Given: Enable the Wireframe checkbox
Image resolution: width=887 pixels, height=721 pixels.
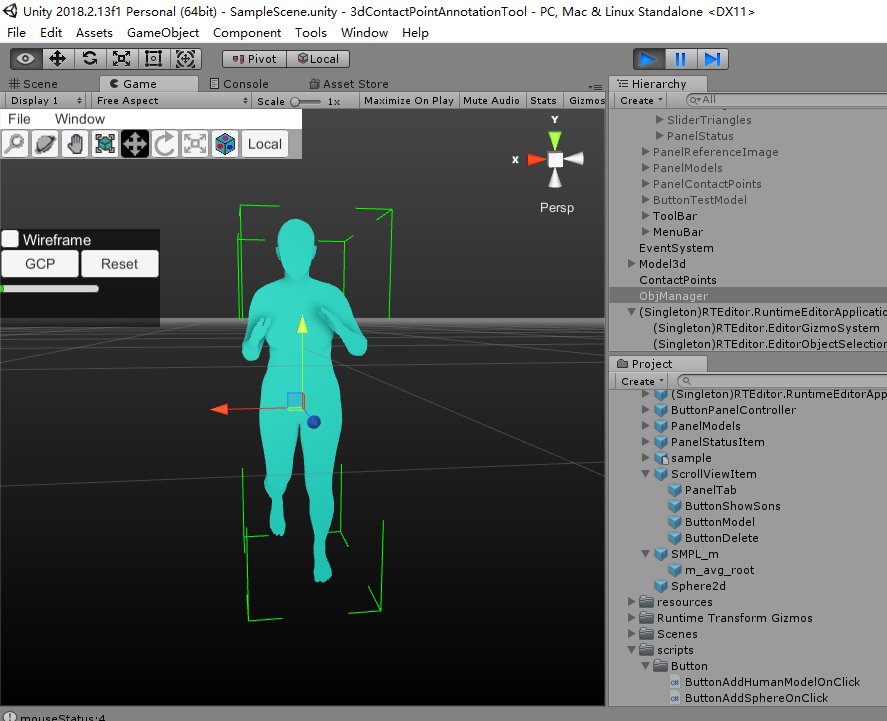Looking at the screenshot, I should tap(10, 239).
